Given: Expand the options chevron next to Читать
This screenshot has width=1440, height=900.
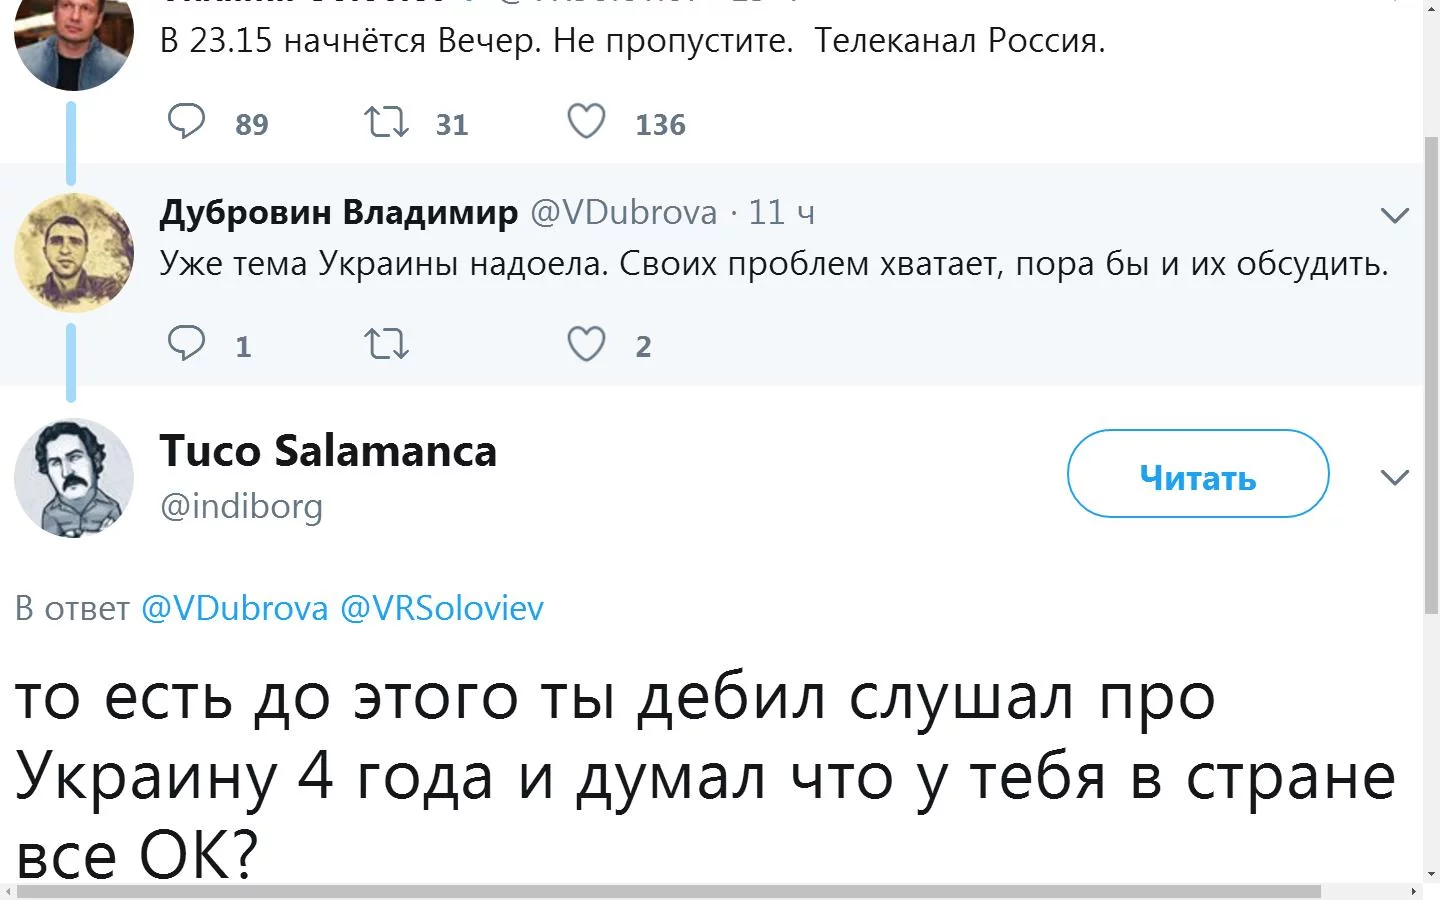Looking at the screenshot, I should tap(1394, 477).
